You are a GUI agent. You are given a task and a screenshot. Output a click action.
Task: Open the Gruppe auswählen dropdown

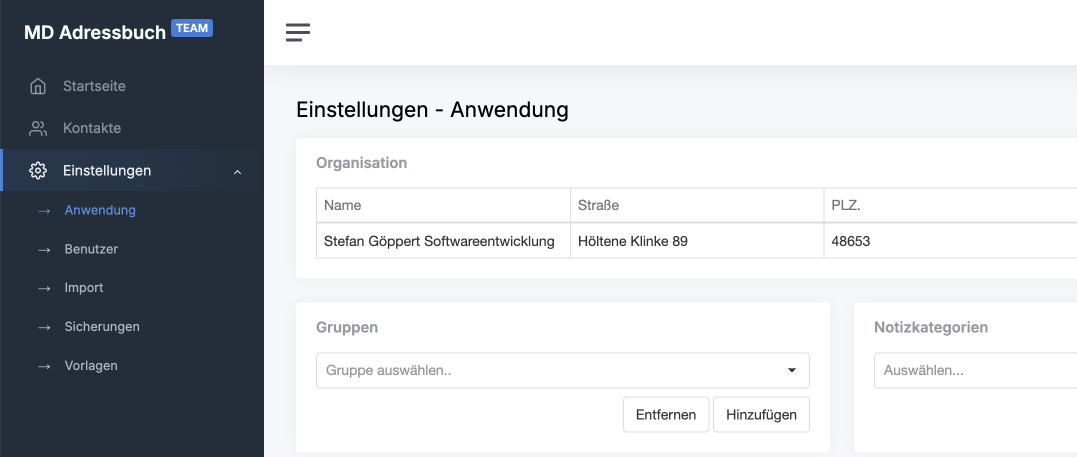coord(563,370)
